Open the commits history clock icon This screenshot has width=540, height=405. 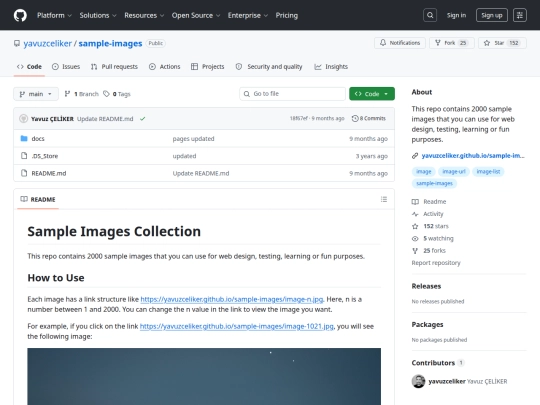tap(355, 118)
